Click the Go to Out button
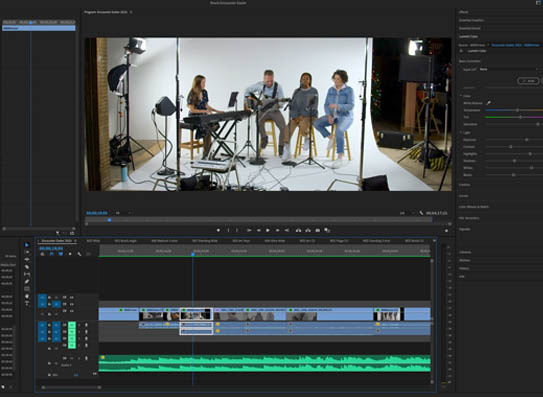This screenshot has width=543, height=397. point(287,230)
